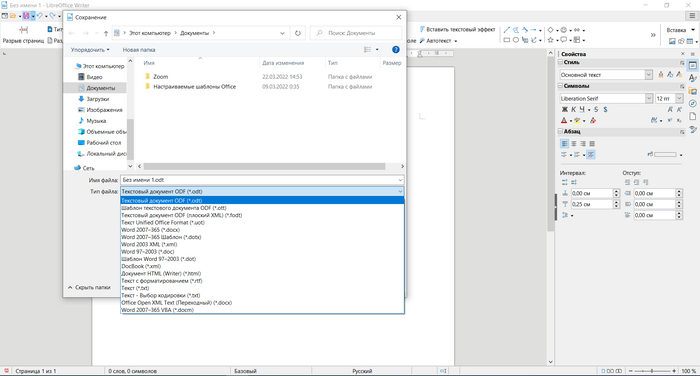
Task: Open the Вставка tab dropdown
Action: tap(693, 30)
